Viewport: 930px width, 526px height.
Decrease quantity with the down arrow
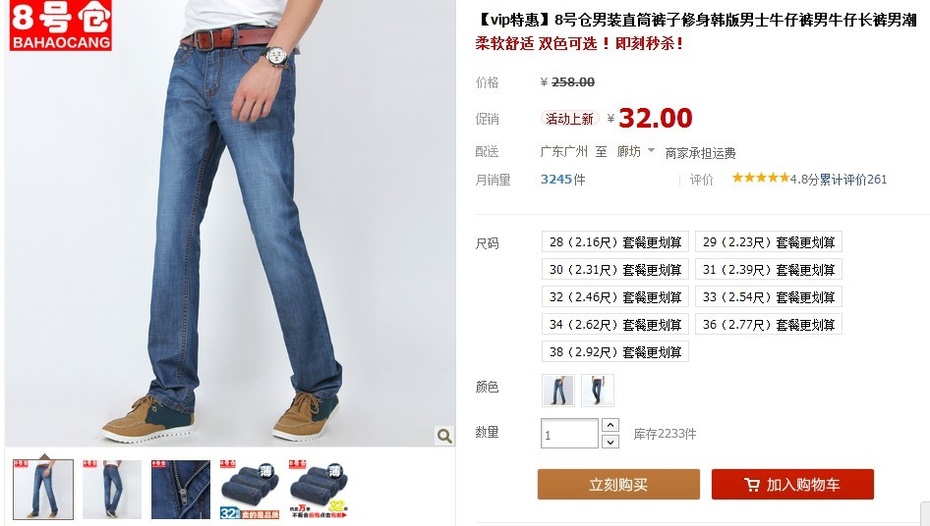610,442
